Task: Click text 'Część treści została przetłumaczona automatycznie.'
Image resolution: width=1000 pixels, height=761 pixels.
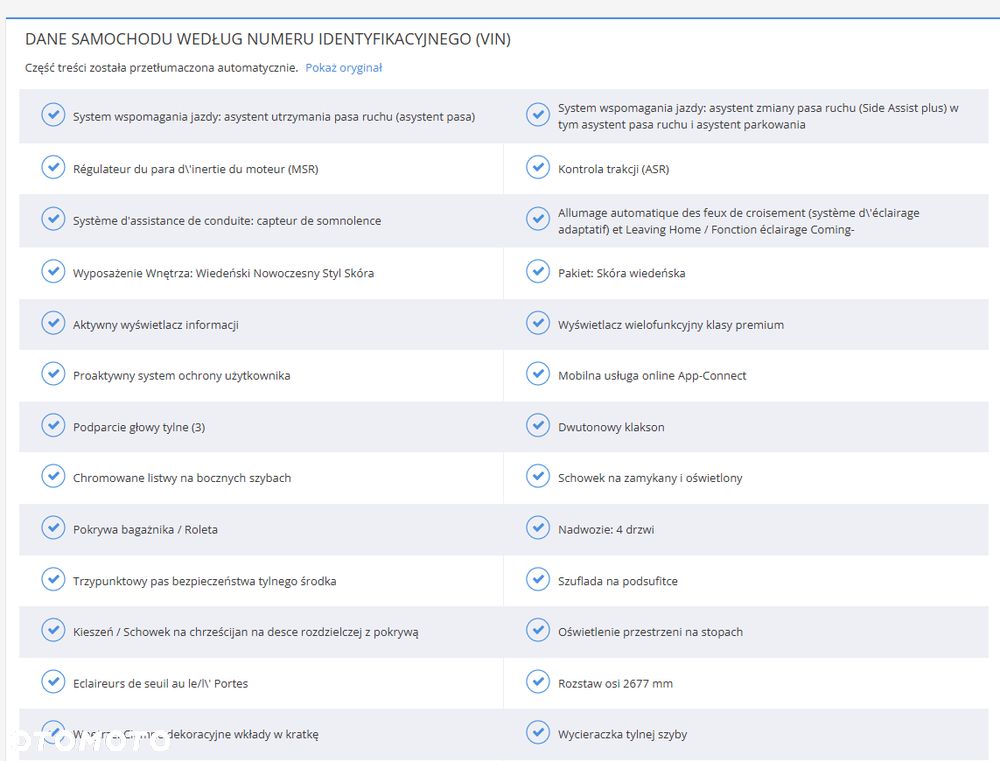Action: click(161, 68)
